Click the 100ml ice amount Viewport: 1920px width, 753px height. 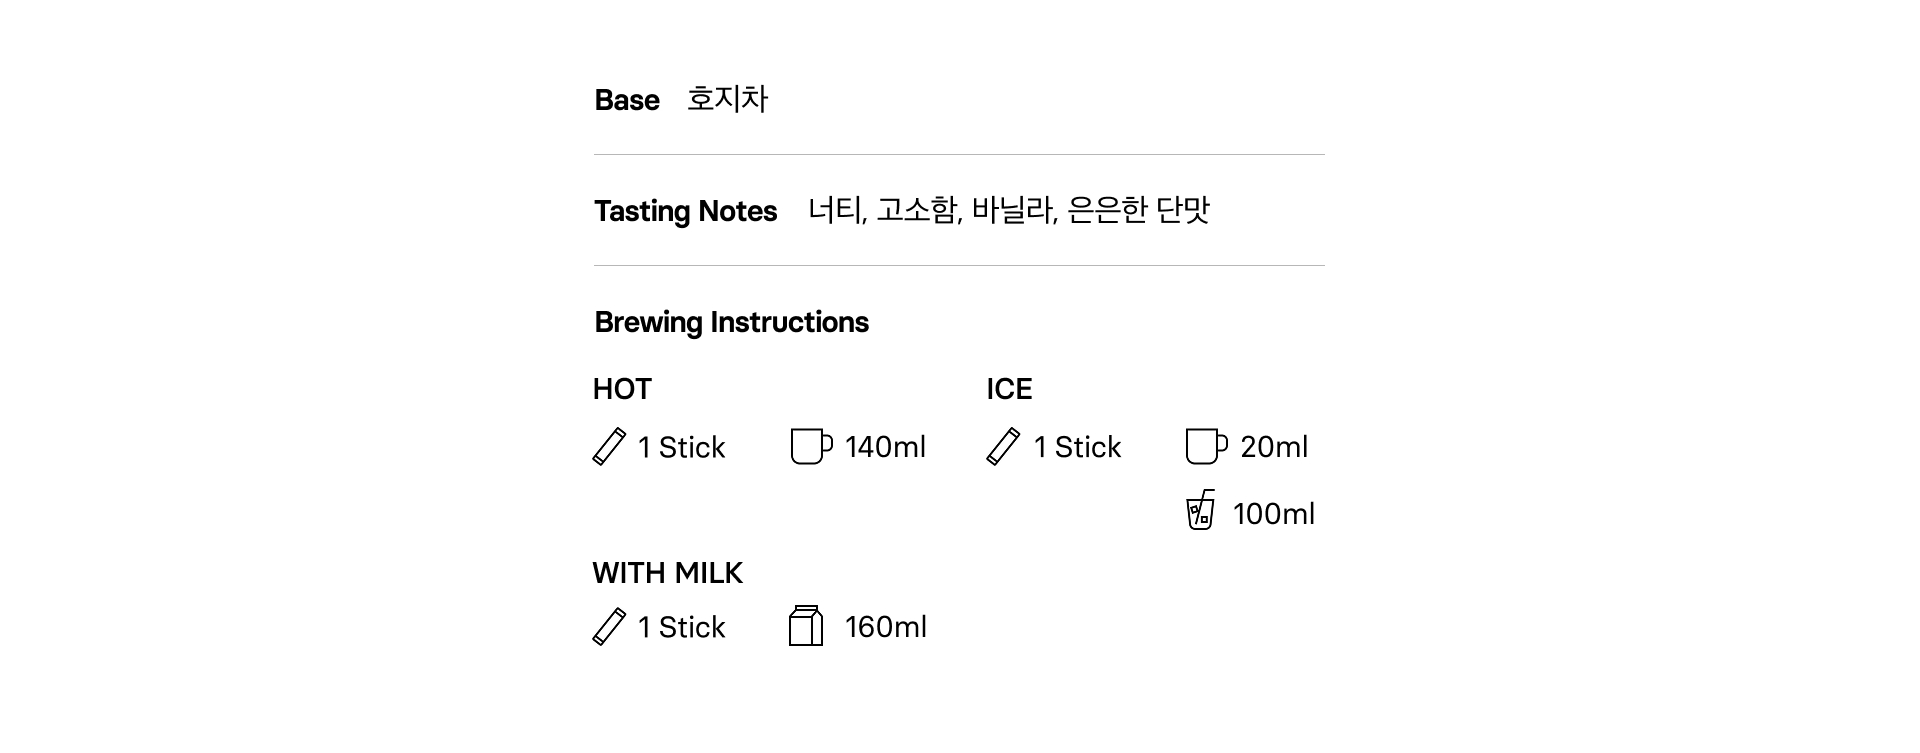[1273, 514]
